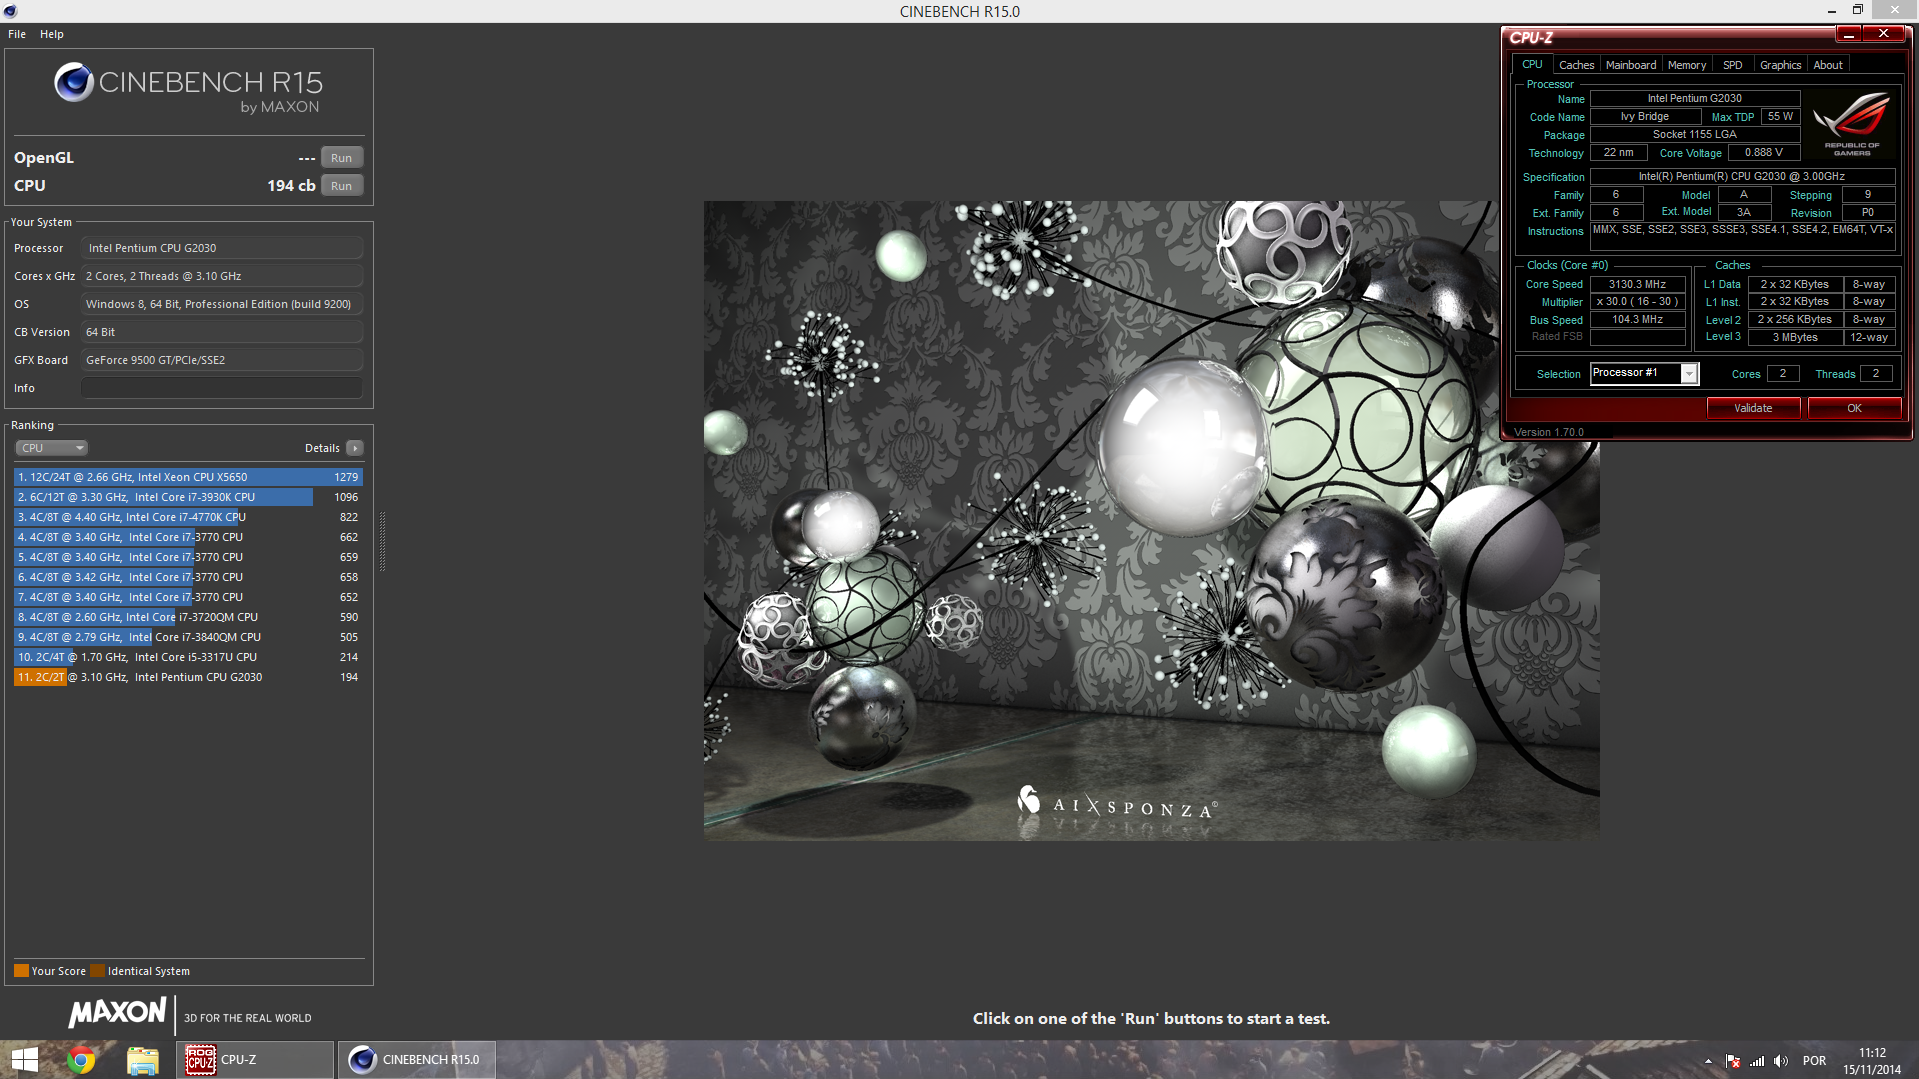Open the volume speaker tray icon

pyautogui.click(x=1781, y=1061)
